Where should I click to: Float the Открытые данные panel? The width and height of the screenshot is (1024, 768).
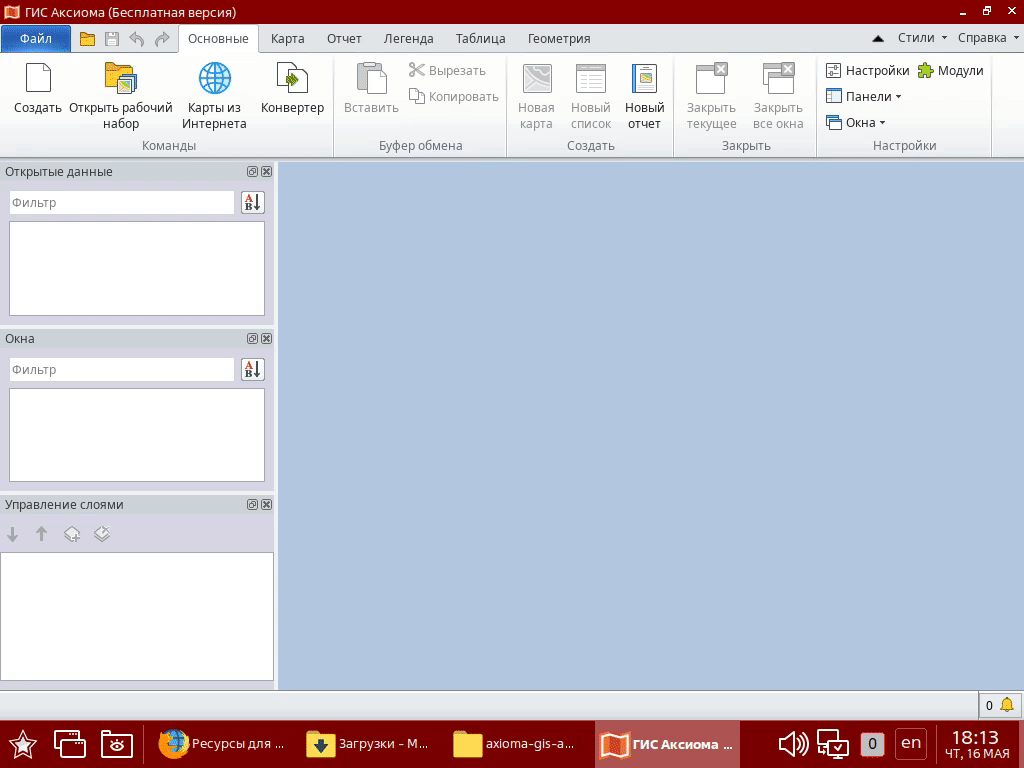(252, 172)
